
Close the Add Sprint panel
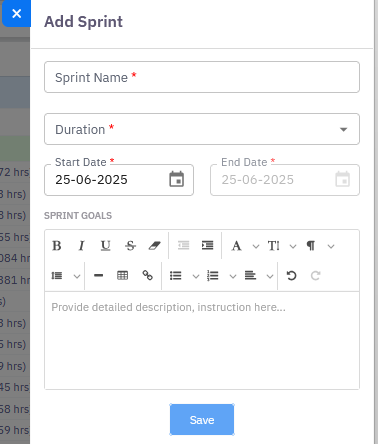16,13
